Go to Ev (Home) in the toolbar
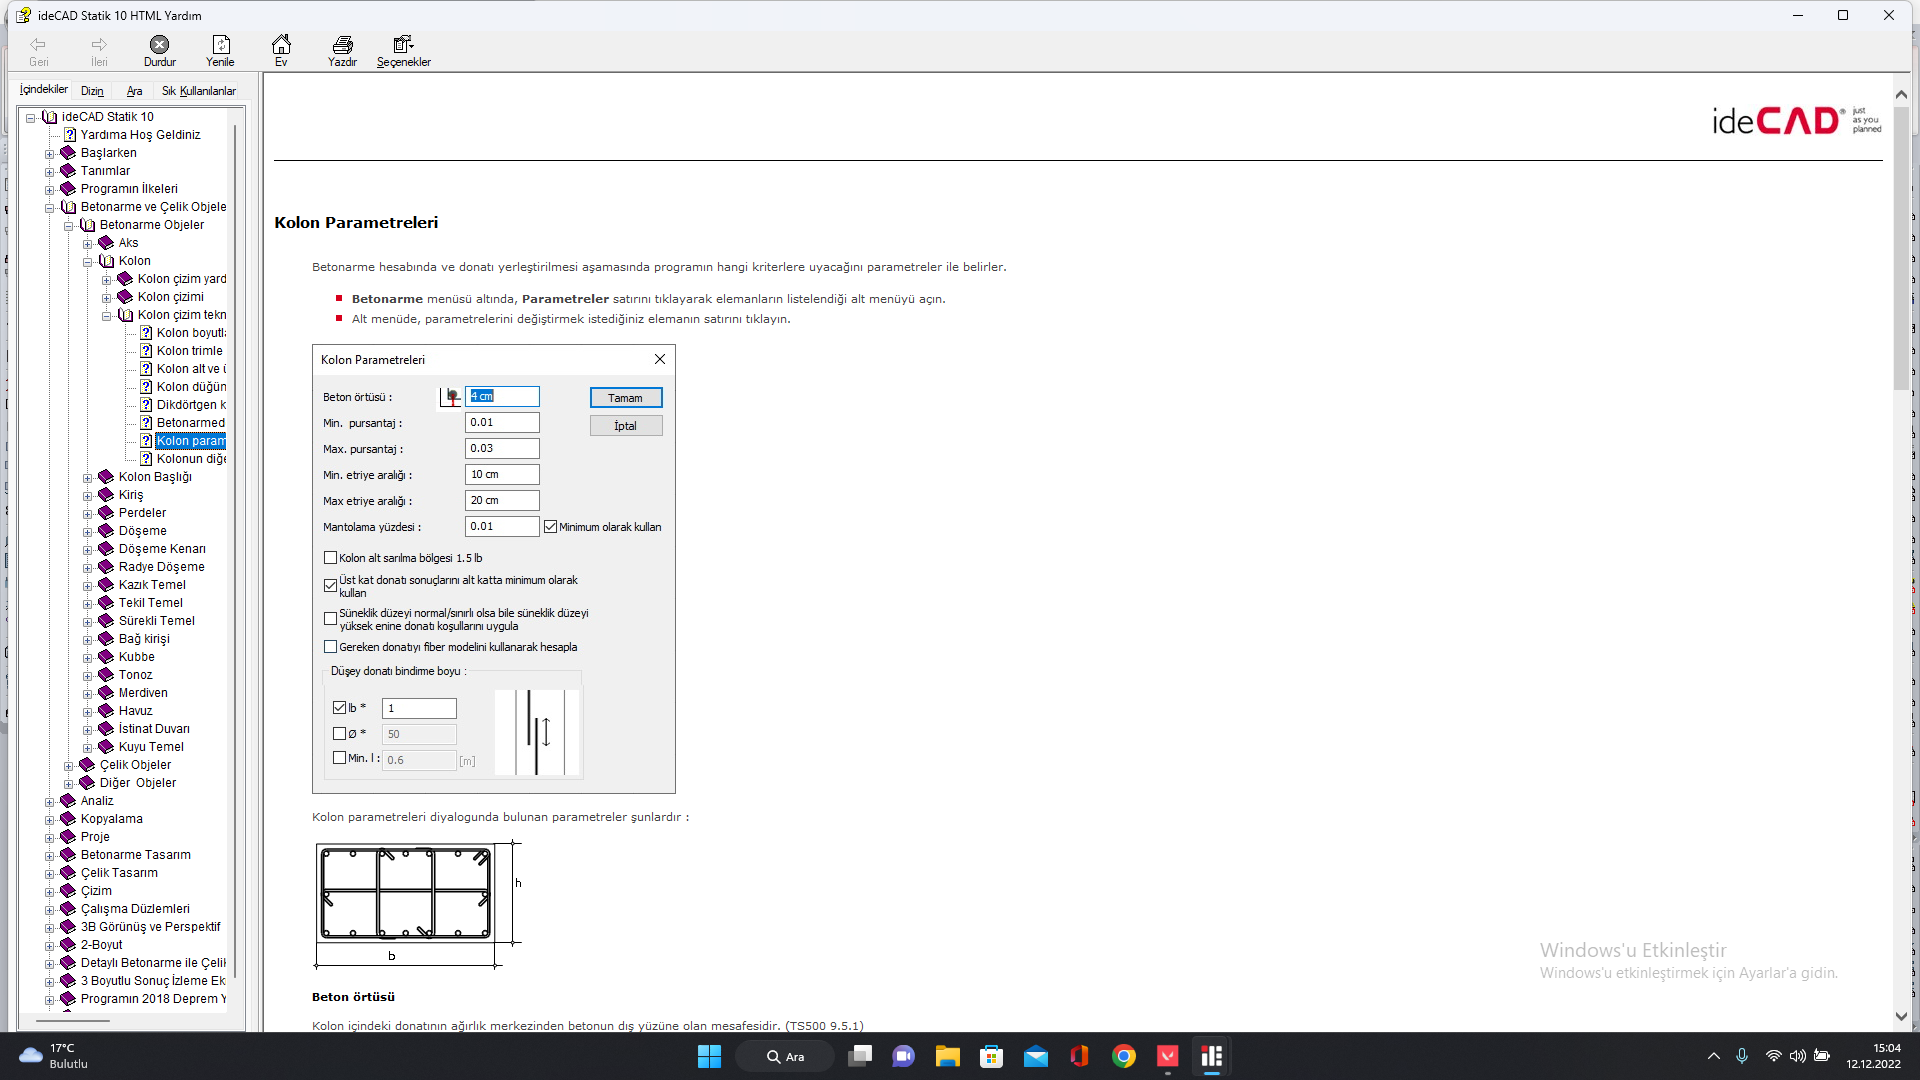The width and height of the screenshot is (1920, 1080). click(282, 45)
